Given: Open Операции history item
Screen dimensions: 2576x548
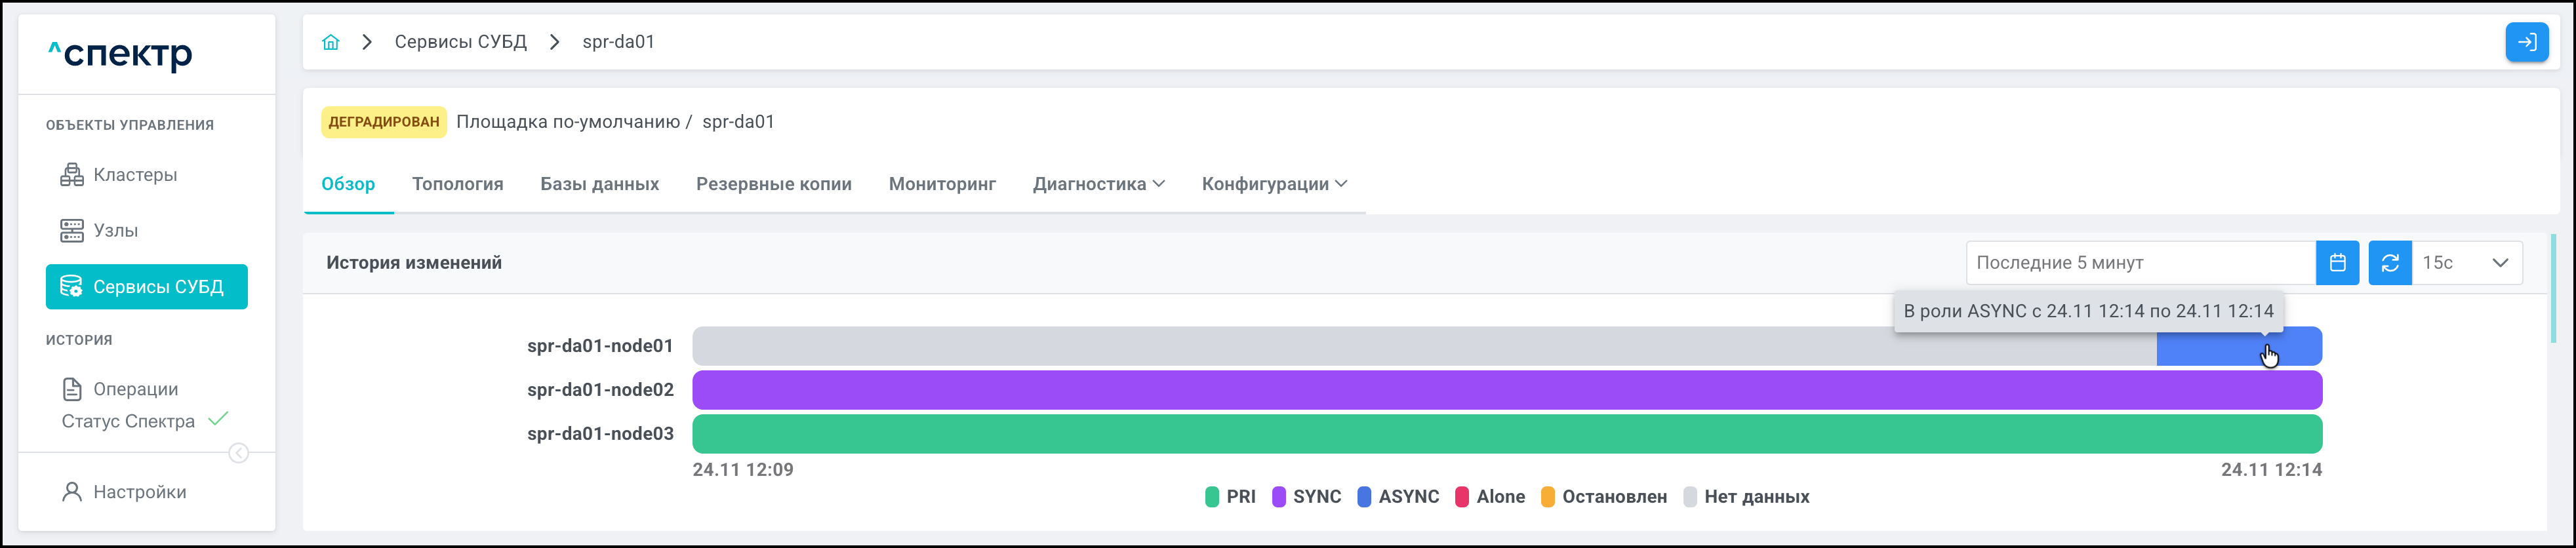Looking at the screenshot, I should [135, 389].
